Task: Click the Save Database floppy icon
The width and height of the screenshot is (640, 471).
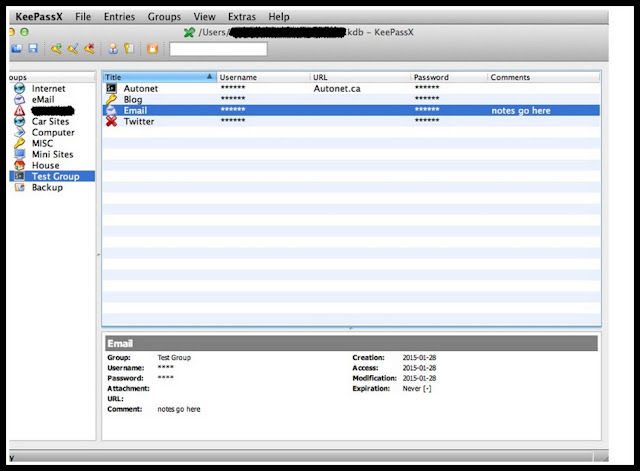Action: pos(33,49)
